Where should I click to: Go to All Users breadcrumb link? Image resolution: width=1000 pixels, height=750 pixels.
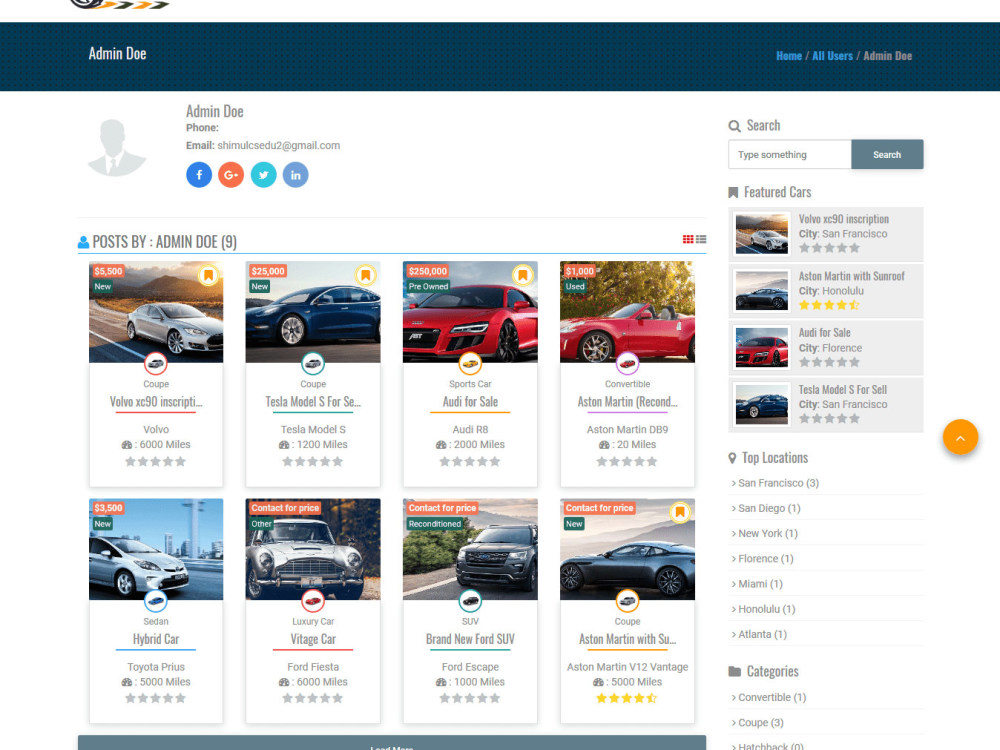coord(832,55)
